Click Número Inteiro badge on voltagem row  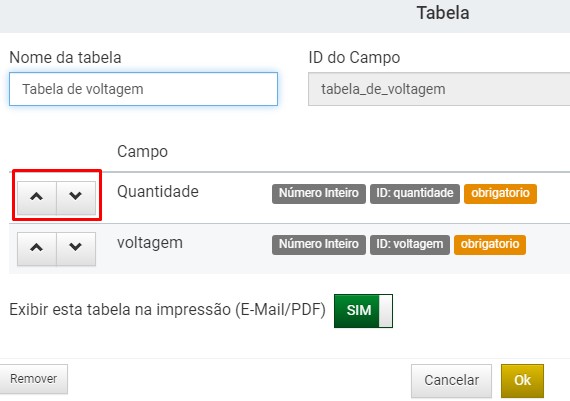point(319,244)
